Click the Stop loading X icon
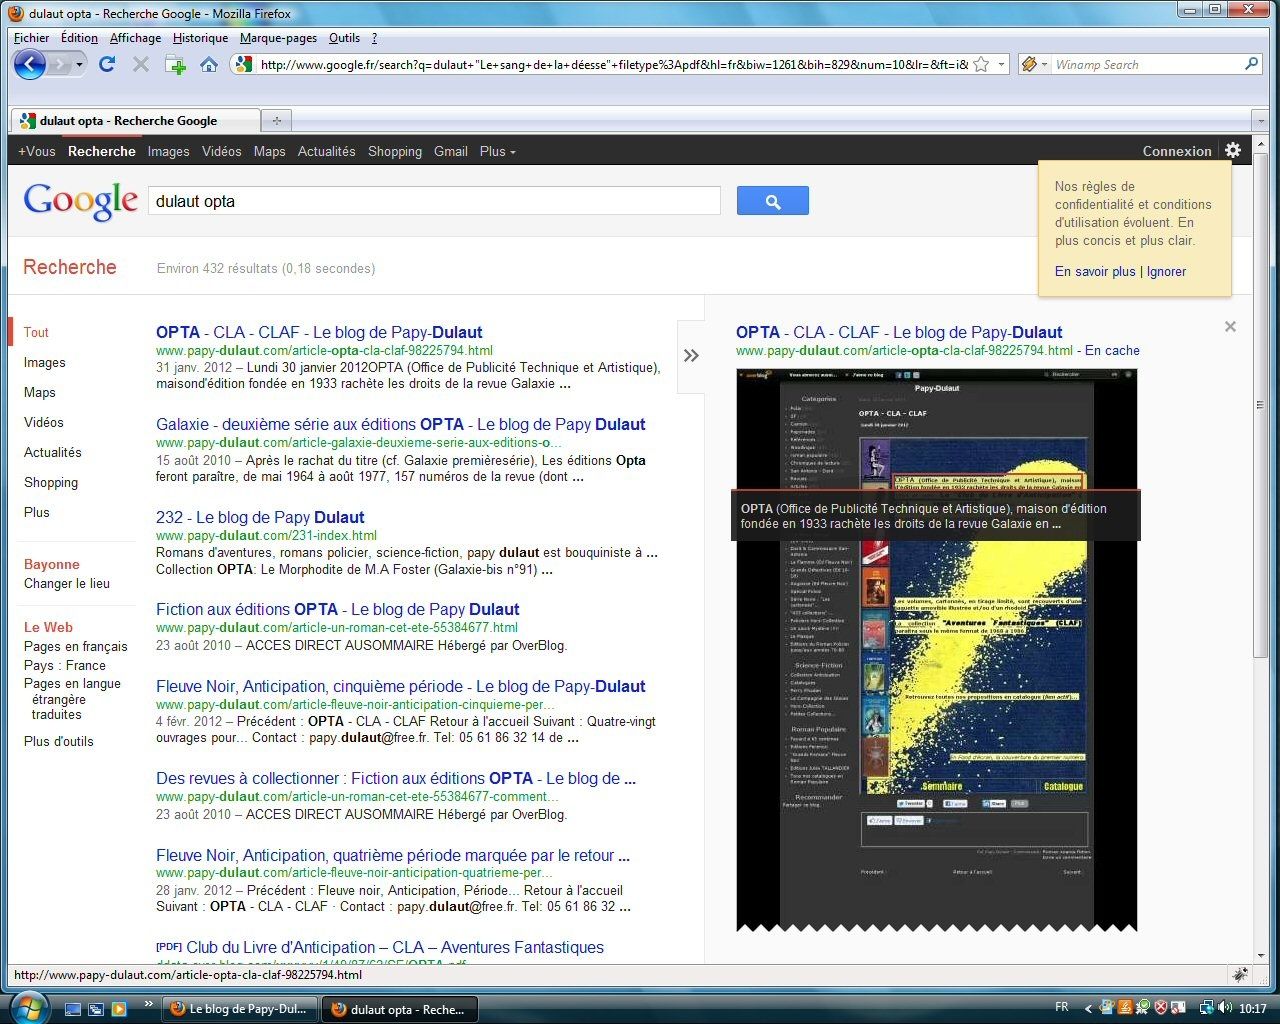The width and height of the screenshot is (1280, 1024). click(x=141, y=64)
